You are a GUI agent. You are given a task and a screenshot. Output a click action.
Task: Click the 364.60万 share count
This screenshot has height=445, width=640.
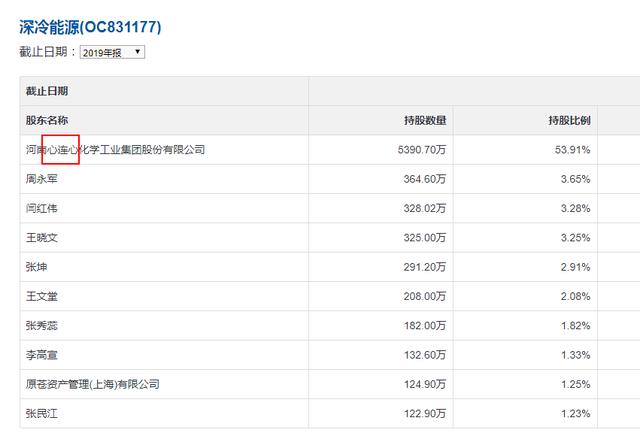424,179
